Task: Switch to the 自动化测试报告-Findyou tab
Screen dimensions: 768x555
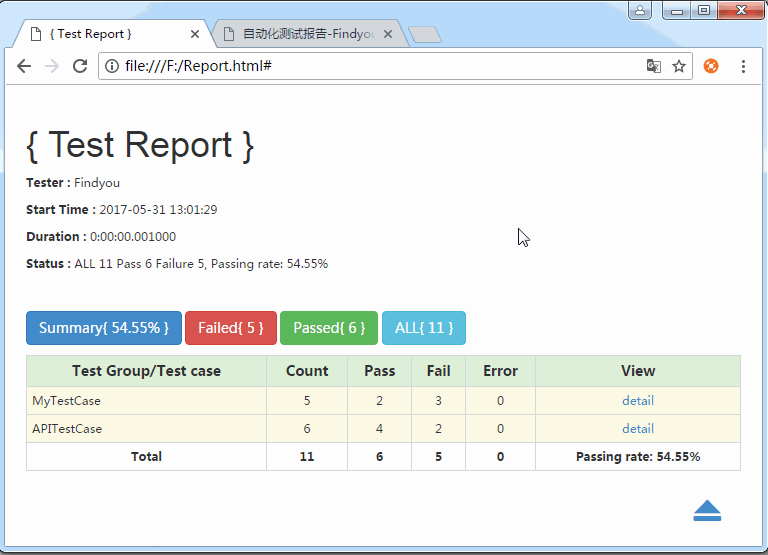Action: coord(309,34)
